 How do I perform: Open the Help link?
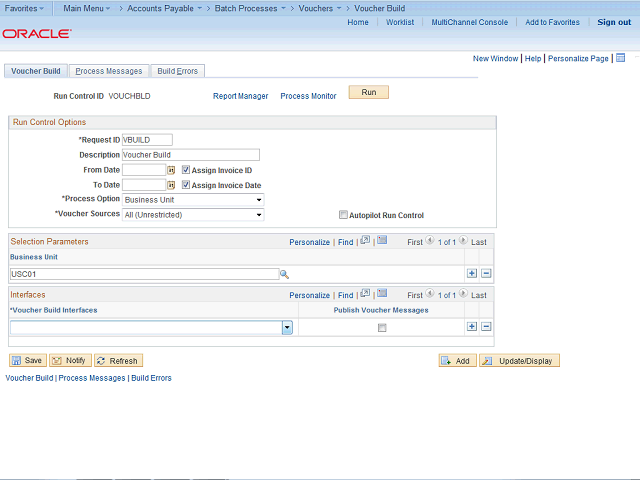[x=533, y=58]
